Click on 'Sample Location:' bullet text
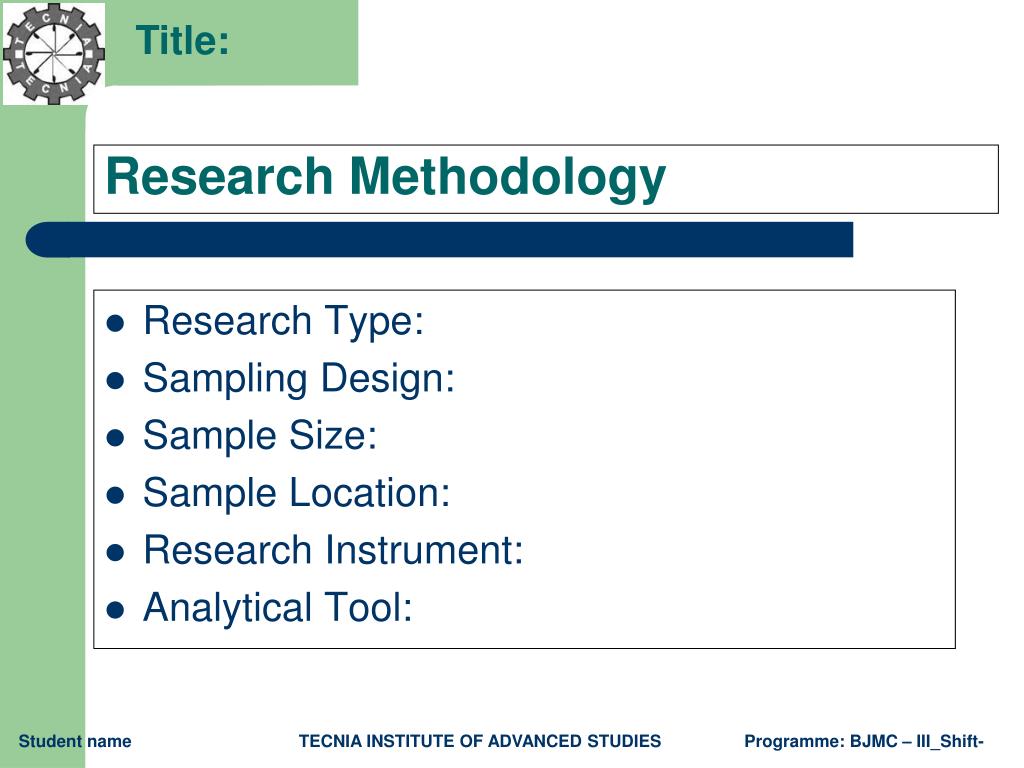The height and width of the screenshot is (768, 1024). pyautogui.click(x=296, y=493)
